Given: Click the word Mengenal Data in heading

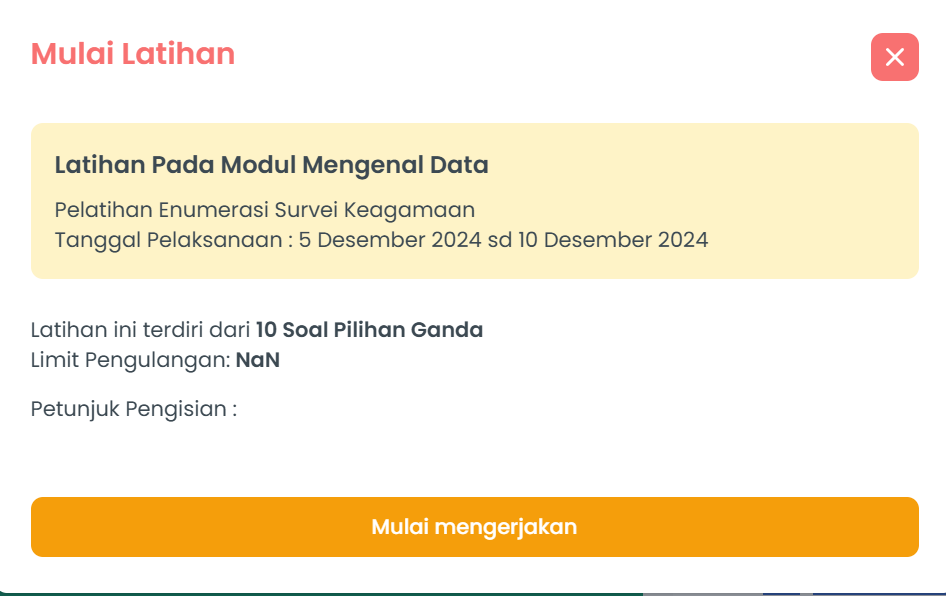Looking at the screenshot, I should click(x=395, y=165).
